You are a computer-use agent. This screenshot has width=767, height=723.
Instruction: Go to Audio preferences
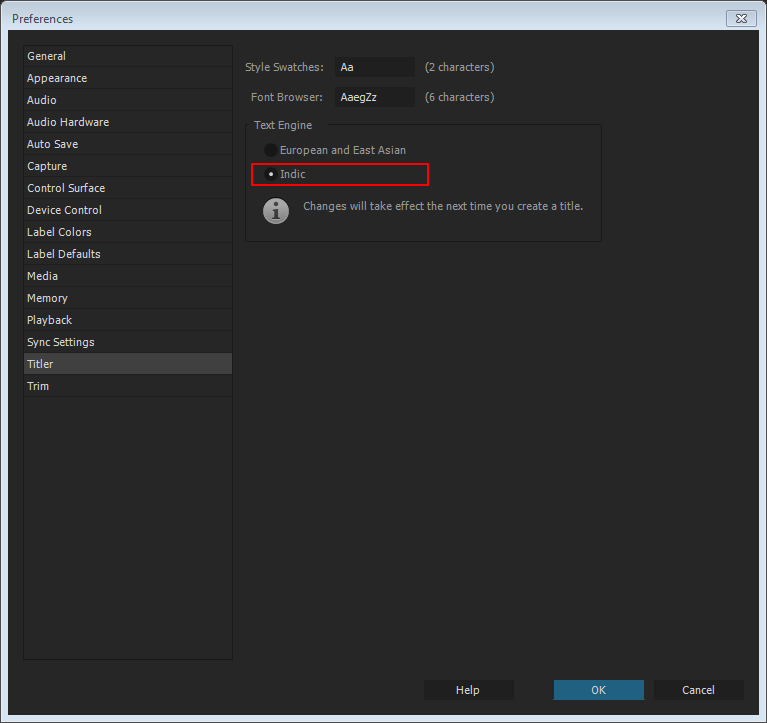pos(42,100)
